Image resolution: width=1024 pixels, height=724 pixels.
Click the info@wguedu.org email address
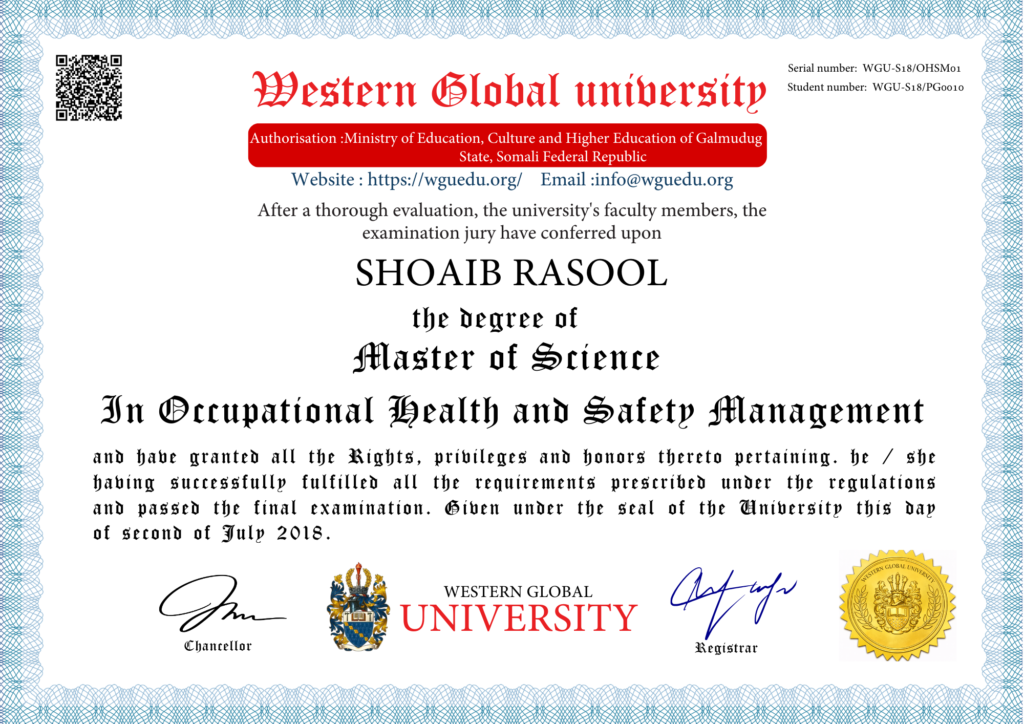(664, 180)
